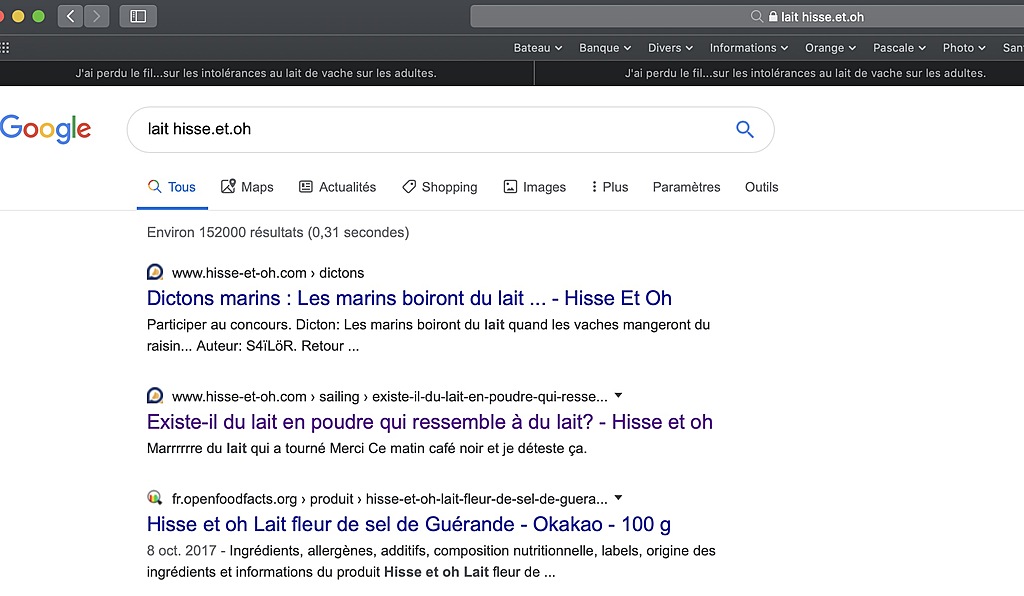Open the dropdown arrow after existe-il-du-lait-en-poudre URL

coord(618,396)
